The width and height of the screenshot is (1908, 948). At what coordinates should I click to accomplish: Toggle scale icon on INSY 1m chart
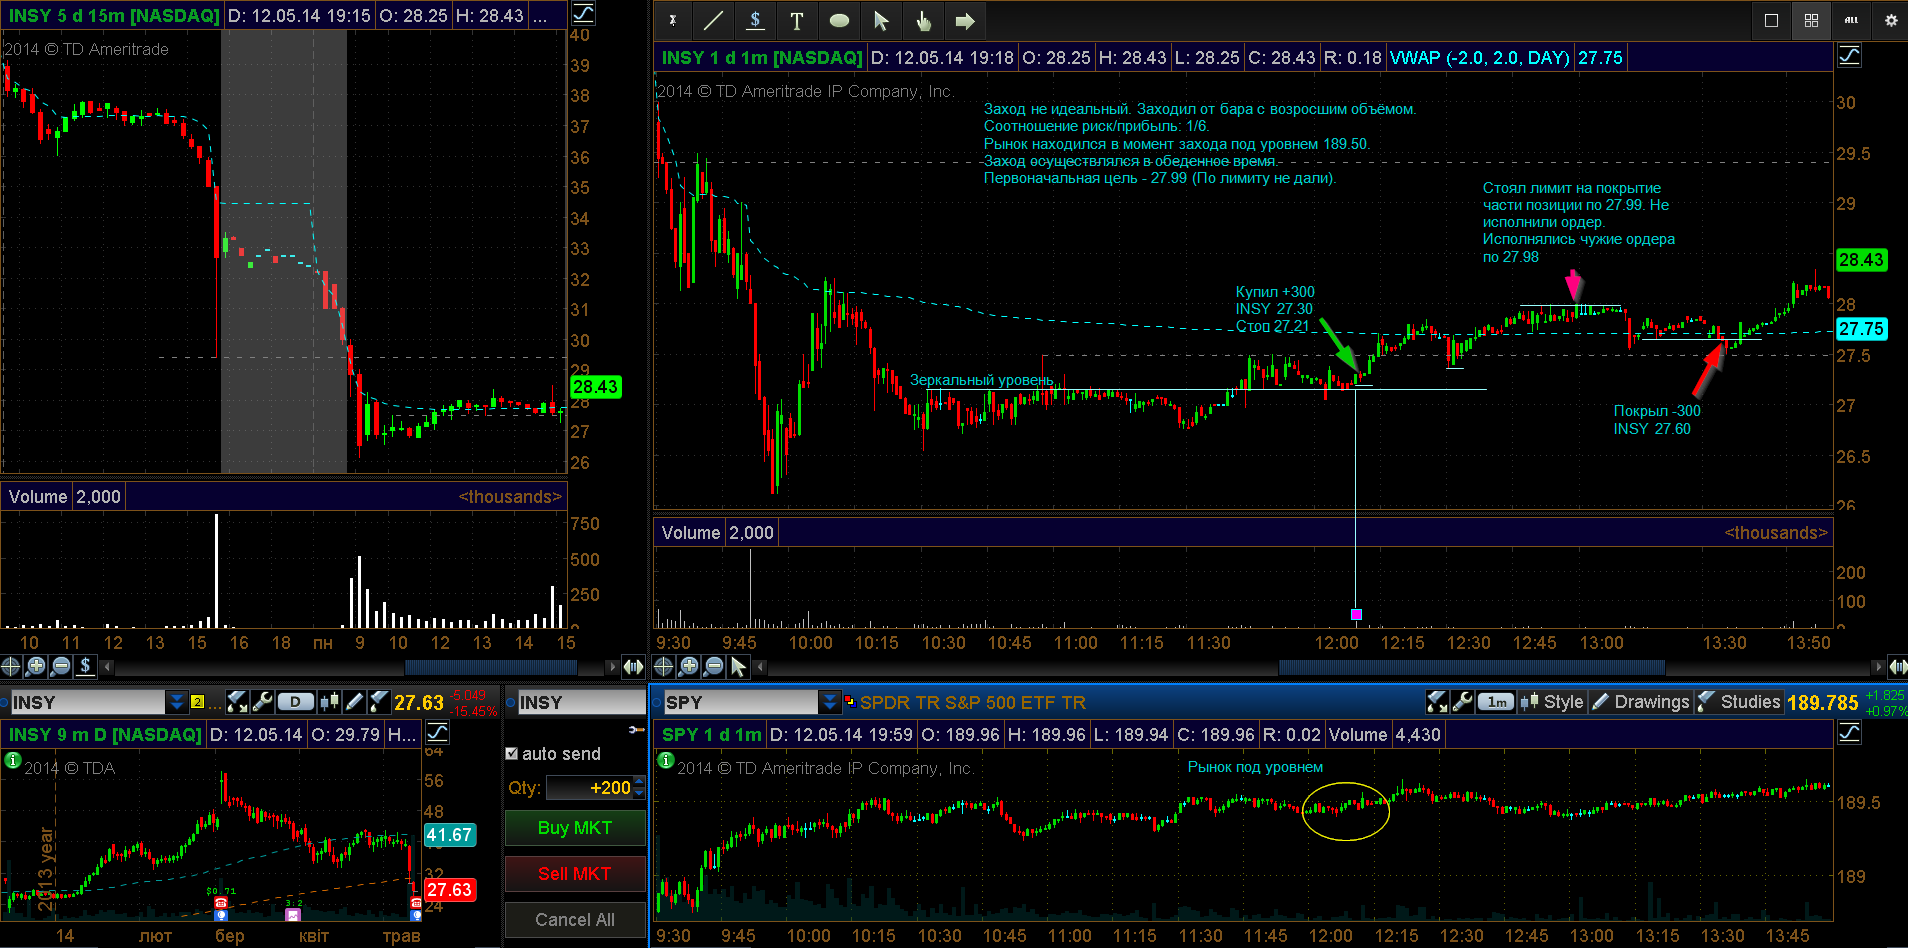click(1850, 56)
